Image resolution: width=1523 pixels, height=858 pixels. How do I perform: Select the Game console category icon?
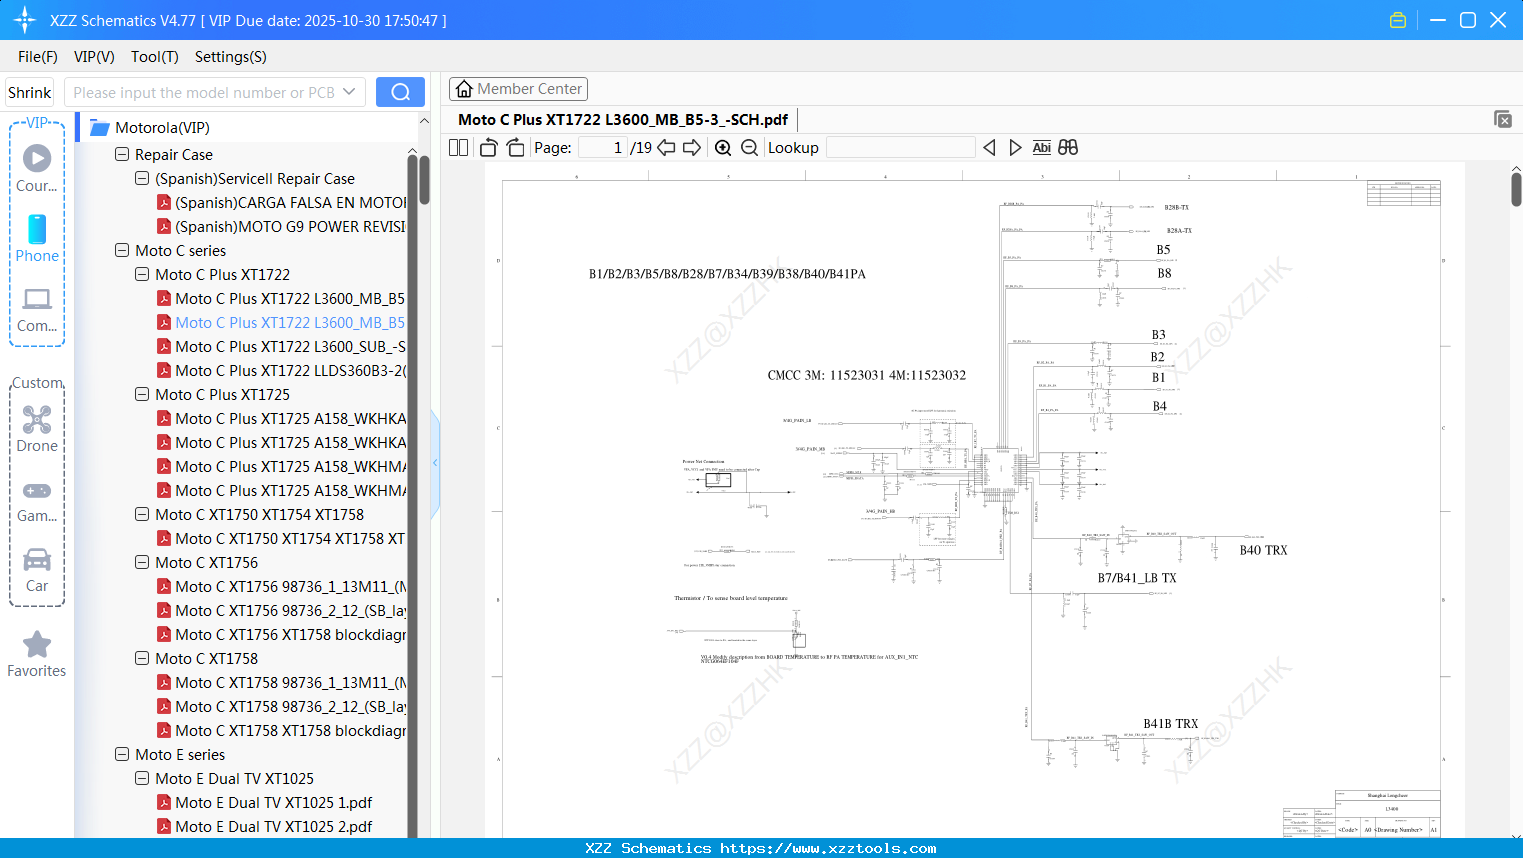tap(37, 500)
